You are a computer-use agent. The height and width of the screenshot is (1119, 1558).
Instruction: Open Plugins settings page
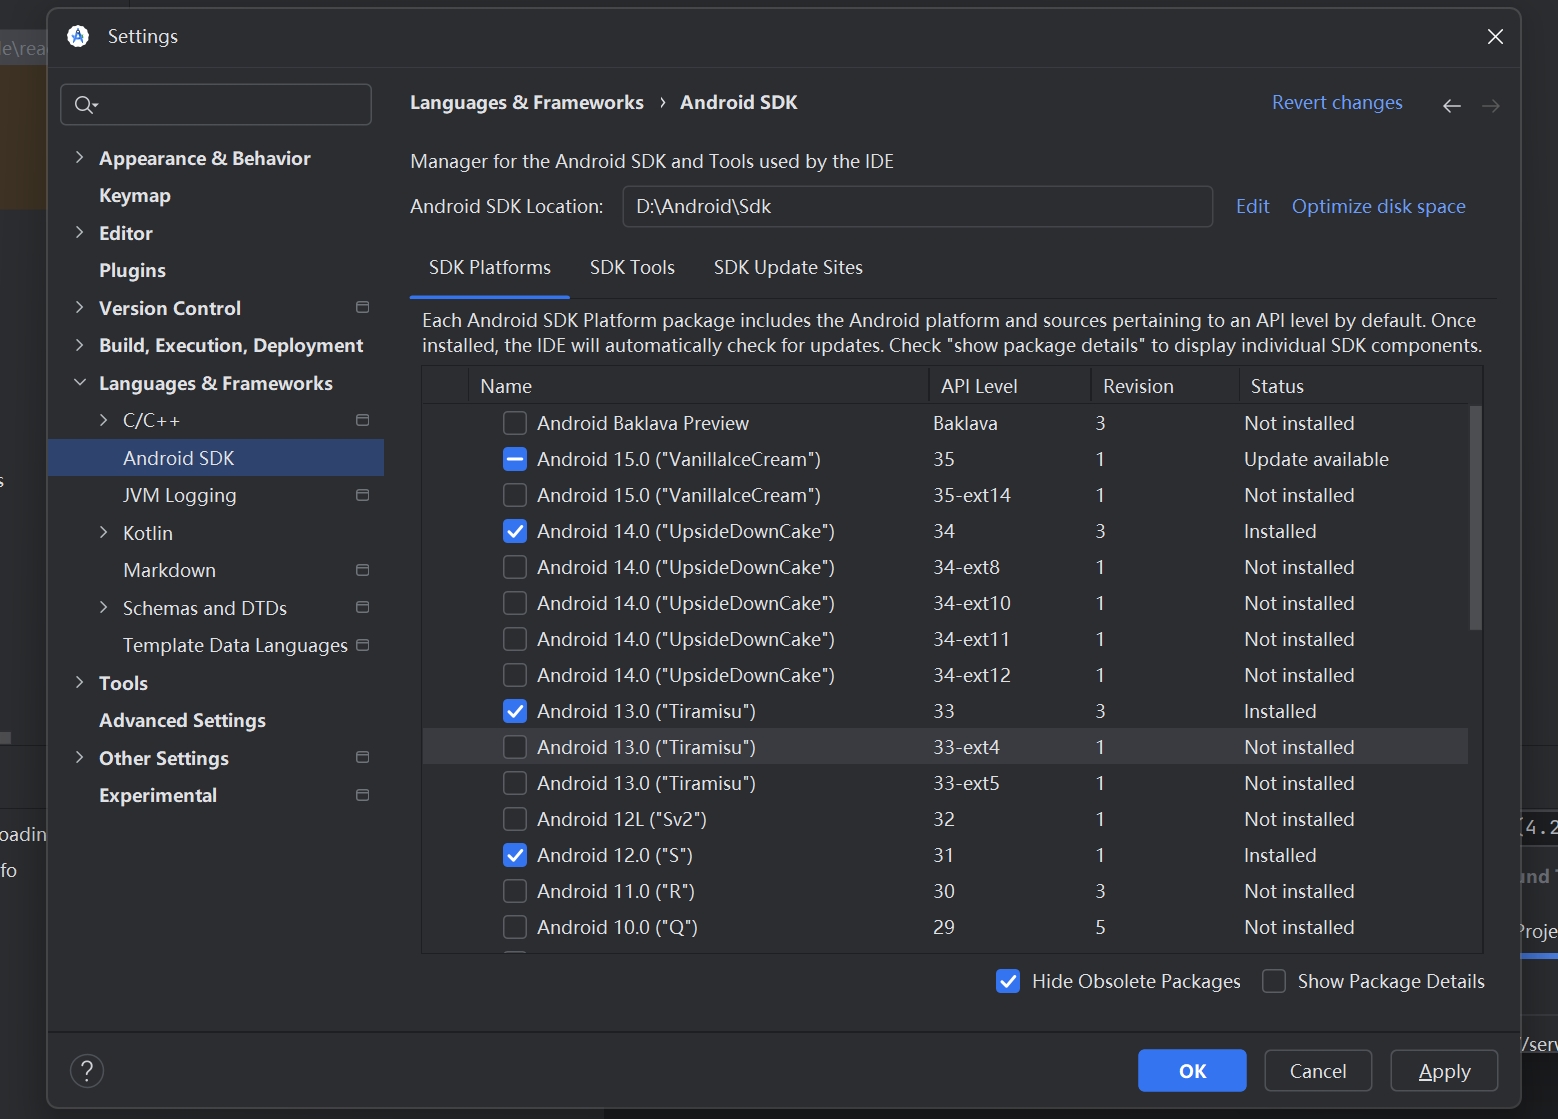(x=132, y=270)
